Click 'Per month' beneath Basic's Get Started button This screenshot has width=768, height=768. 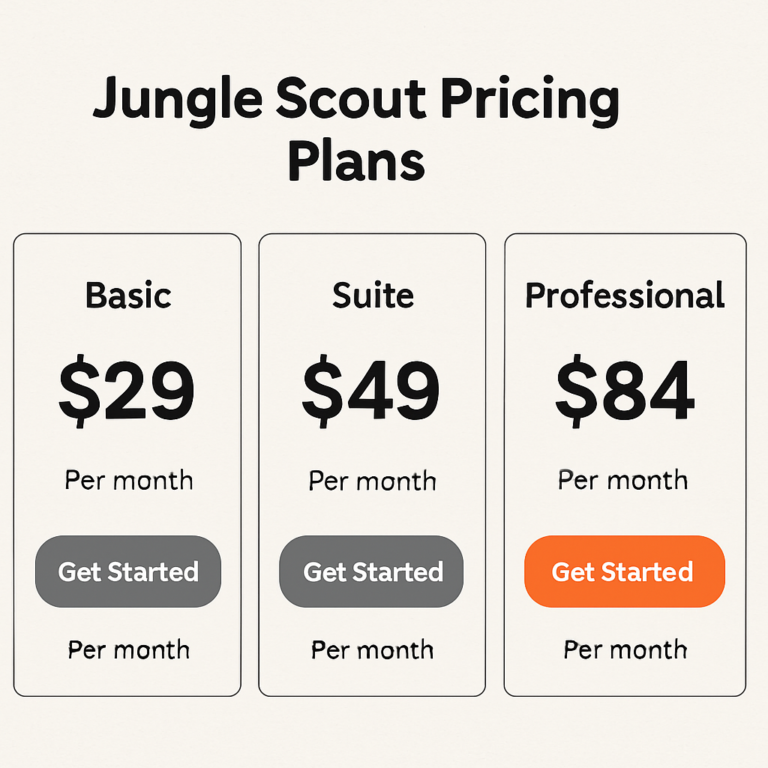[x=129, y=650]
